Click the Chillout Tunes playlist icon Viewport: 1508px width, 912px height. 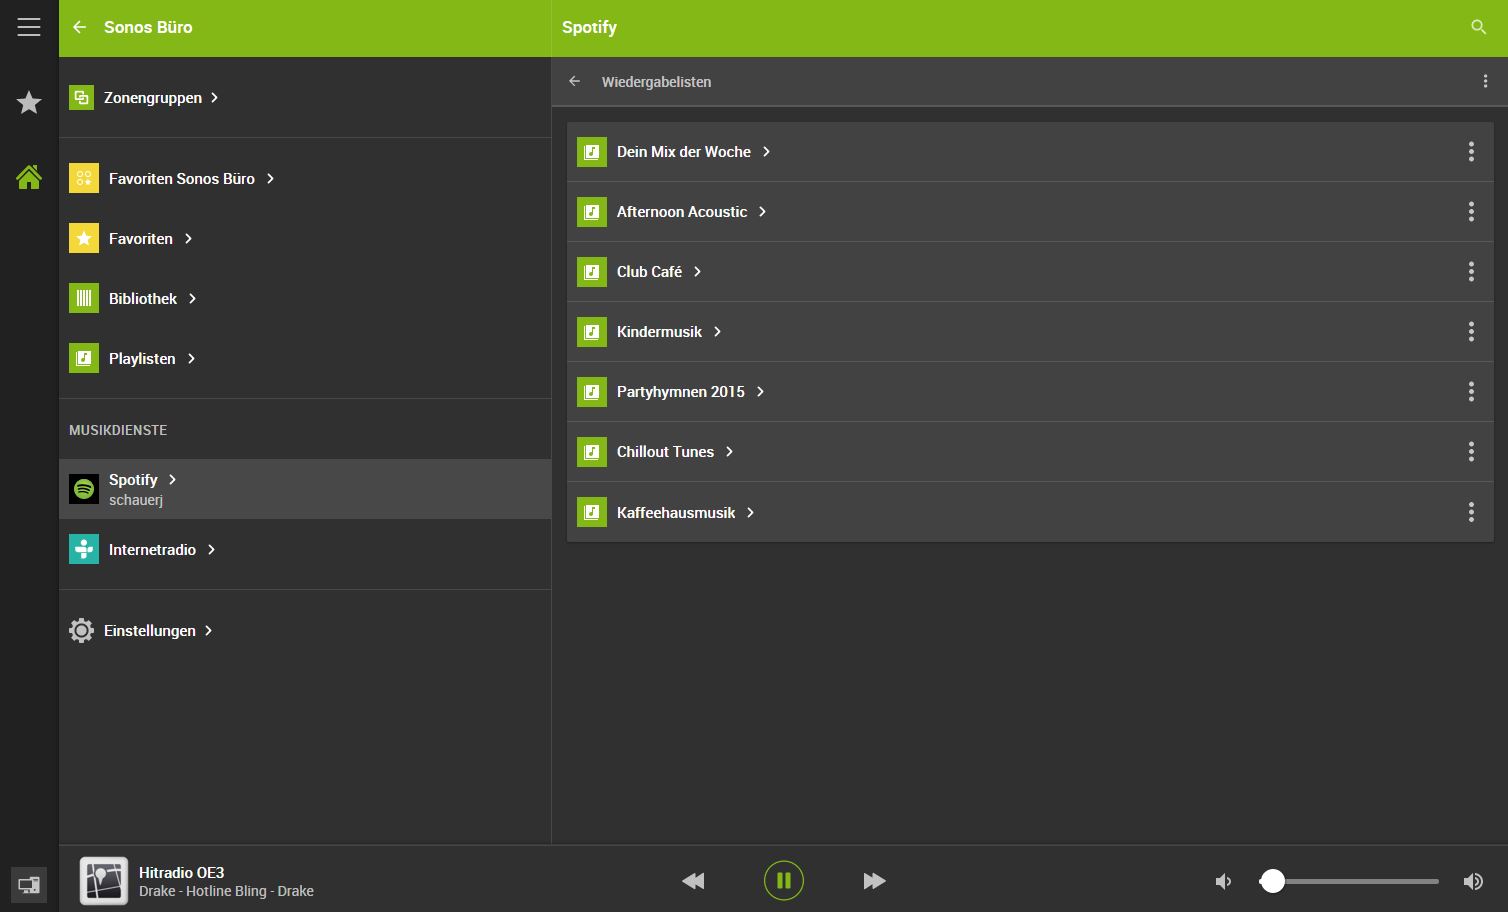tap(592, 452)
